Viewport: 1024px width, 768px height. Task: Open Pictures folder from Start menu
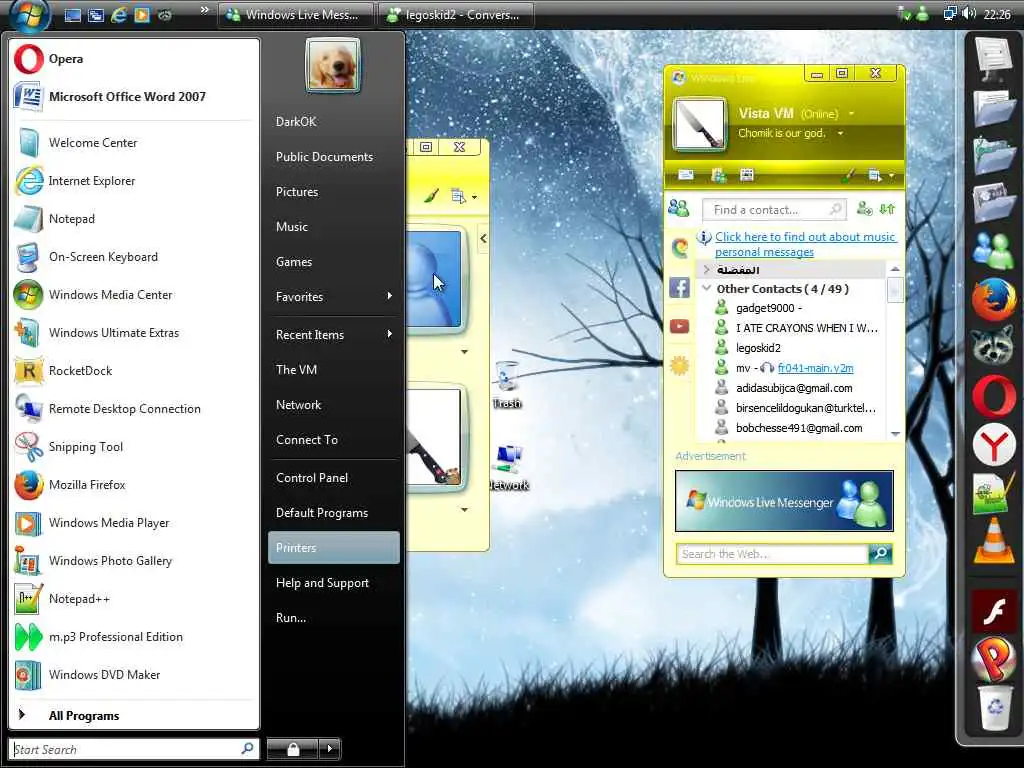[x=297, y=191]
